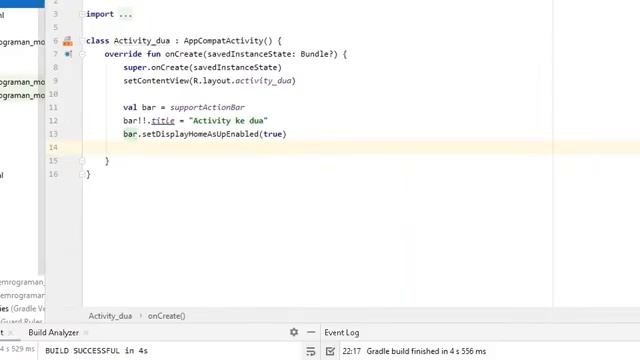This screenshot has height=360, width=640.
Task: Expand the collapsed import ellipsis
Action: (125, 15)
